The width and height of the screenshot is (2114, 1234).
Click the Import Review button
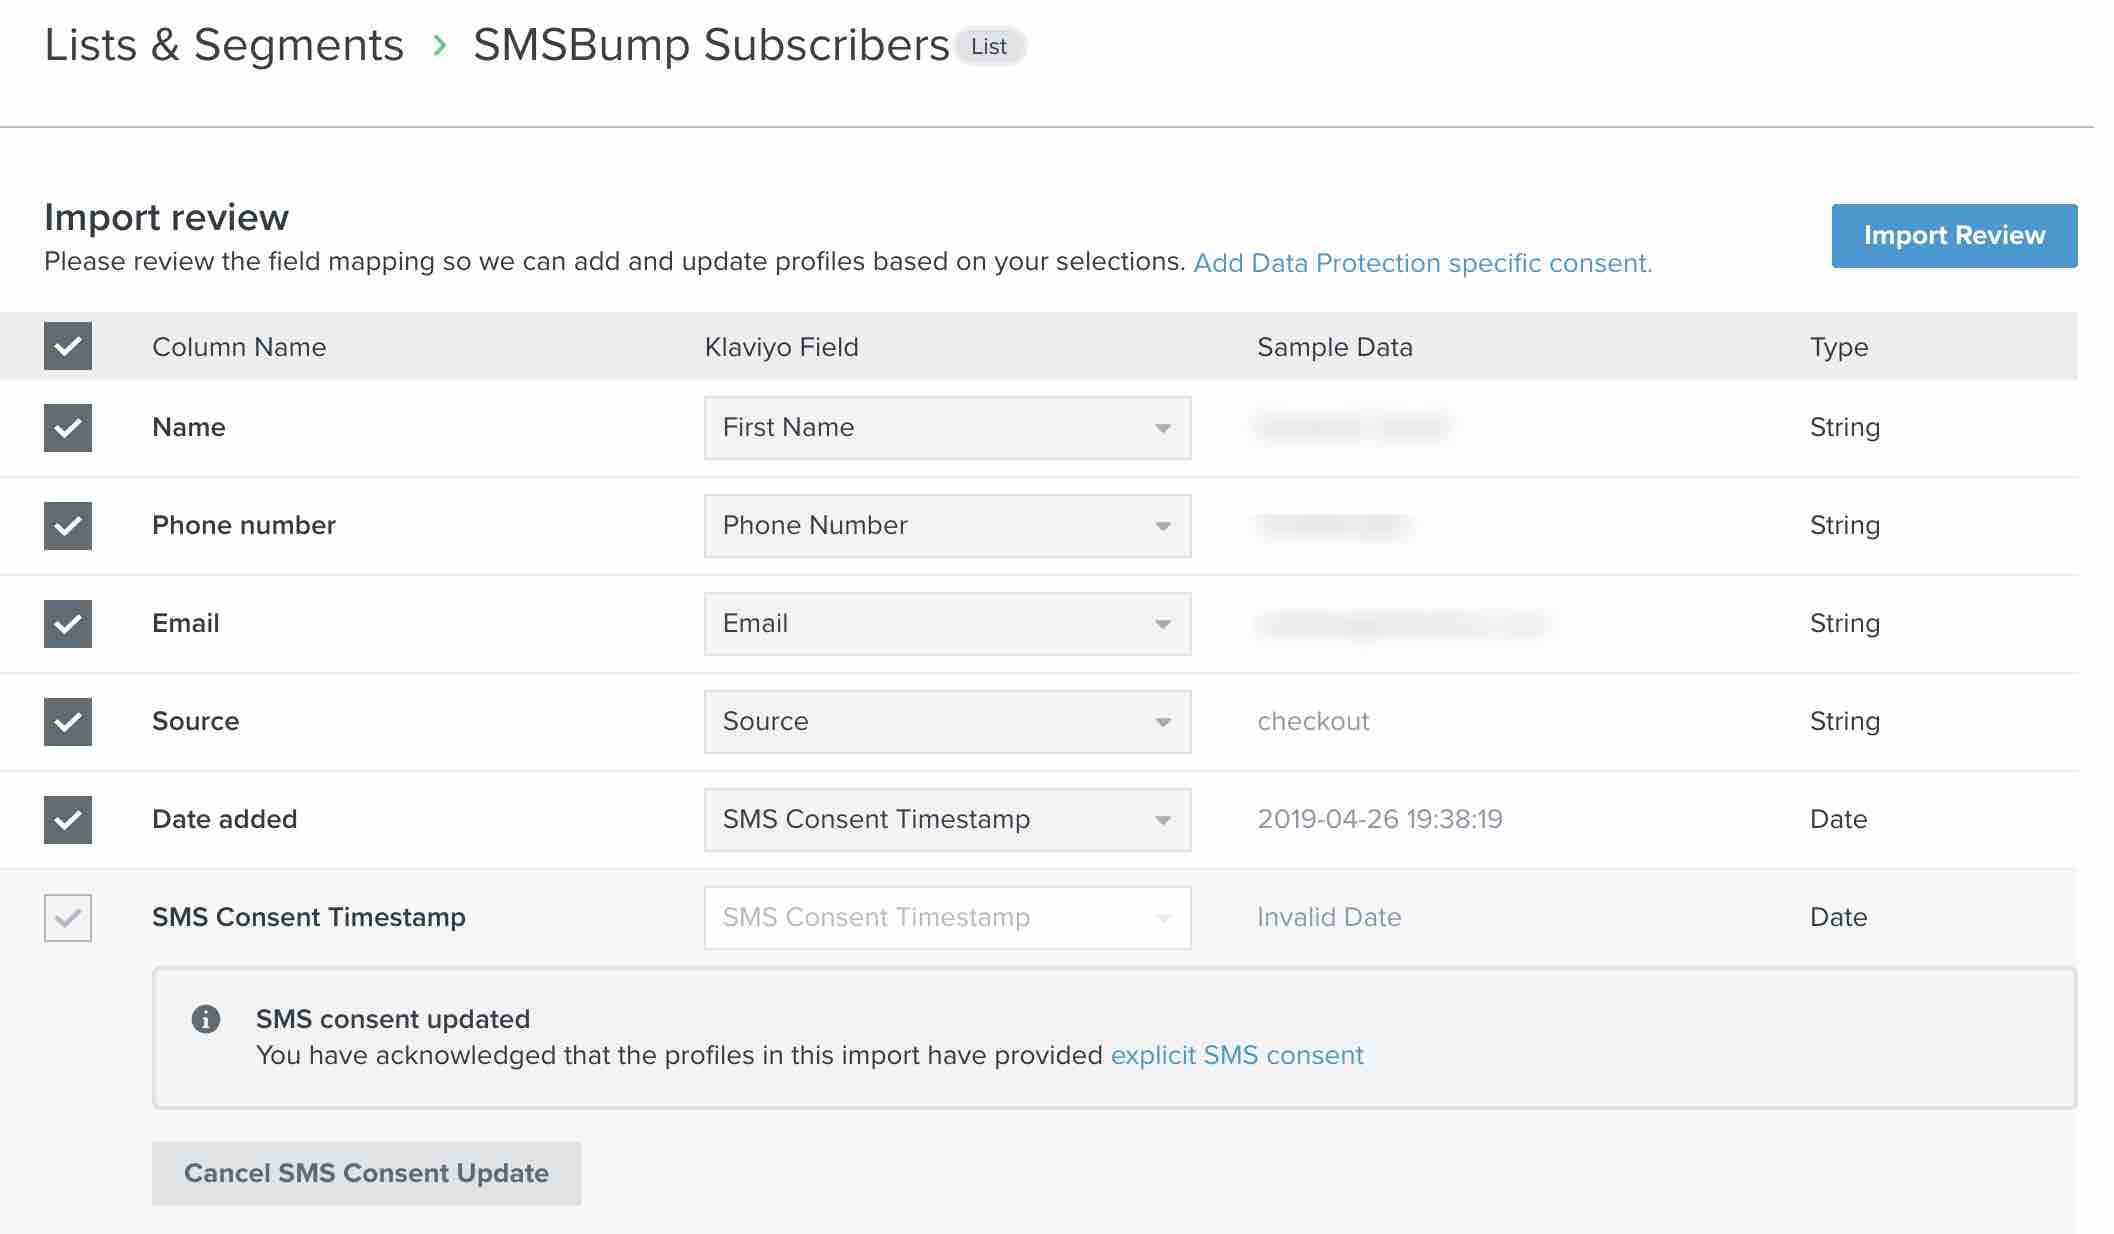1954,235
